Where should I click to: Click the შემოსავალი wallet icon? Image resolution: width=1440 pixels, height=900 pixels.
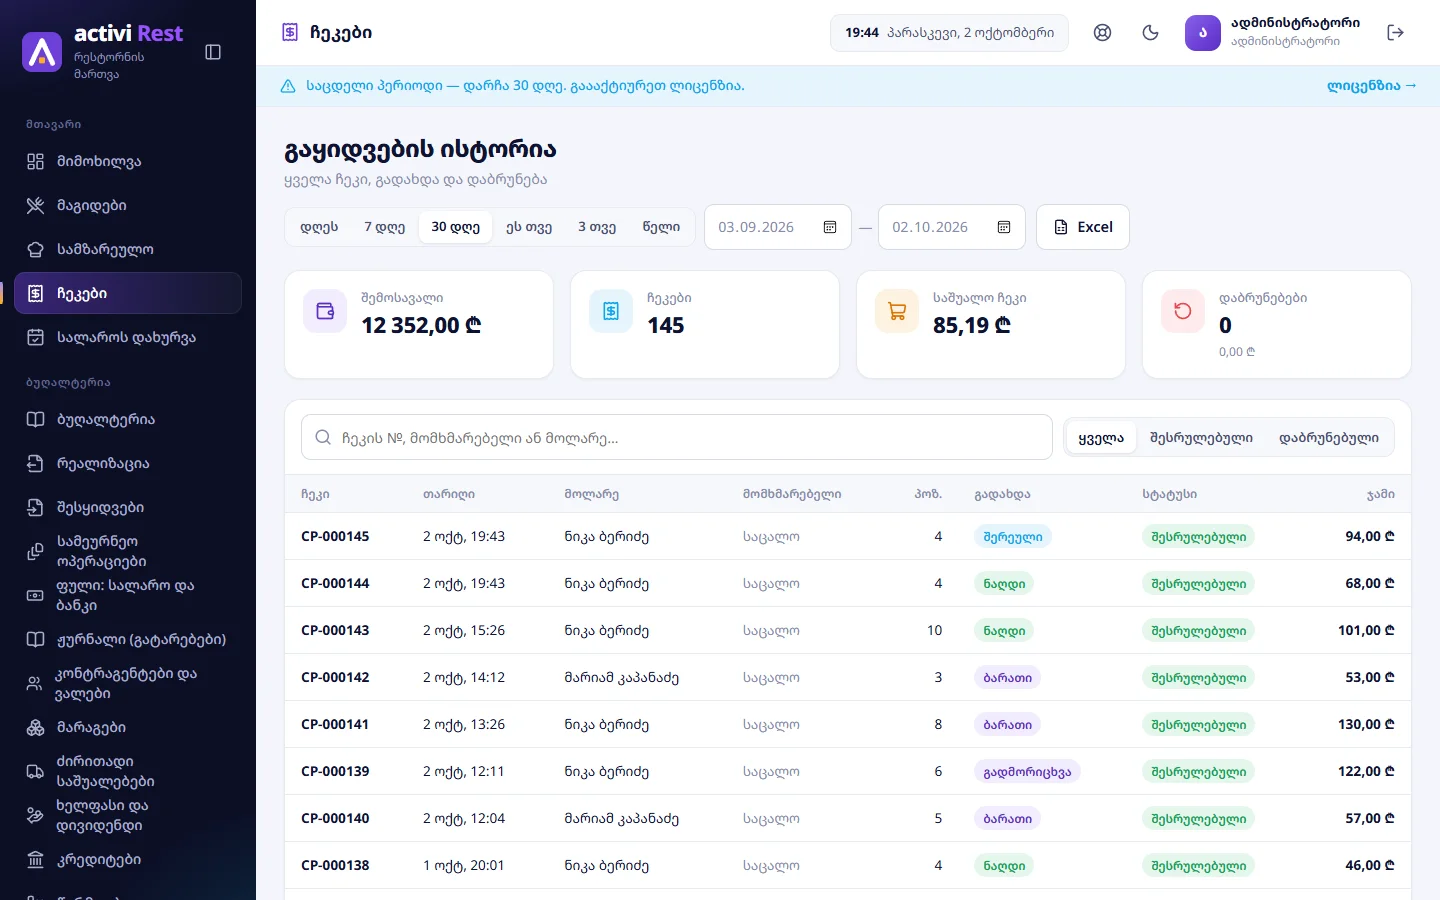(x=325, y=311)
